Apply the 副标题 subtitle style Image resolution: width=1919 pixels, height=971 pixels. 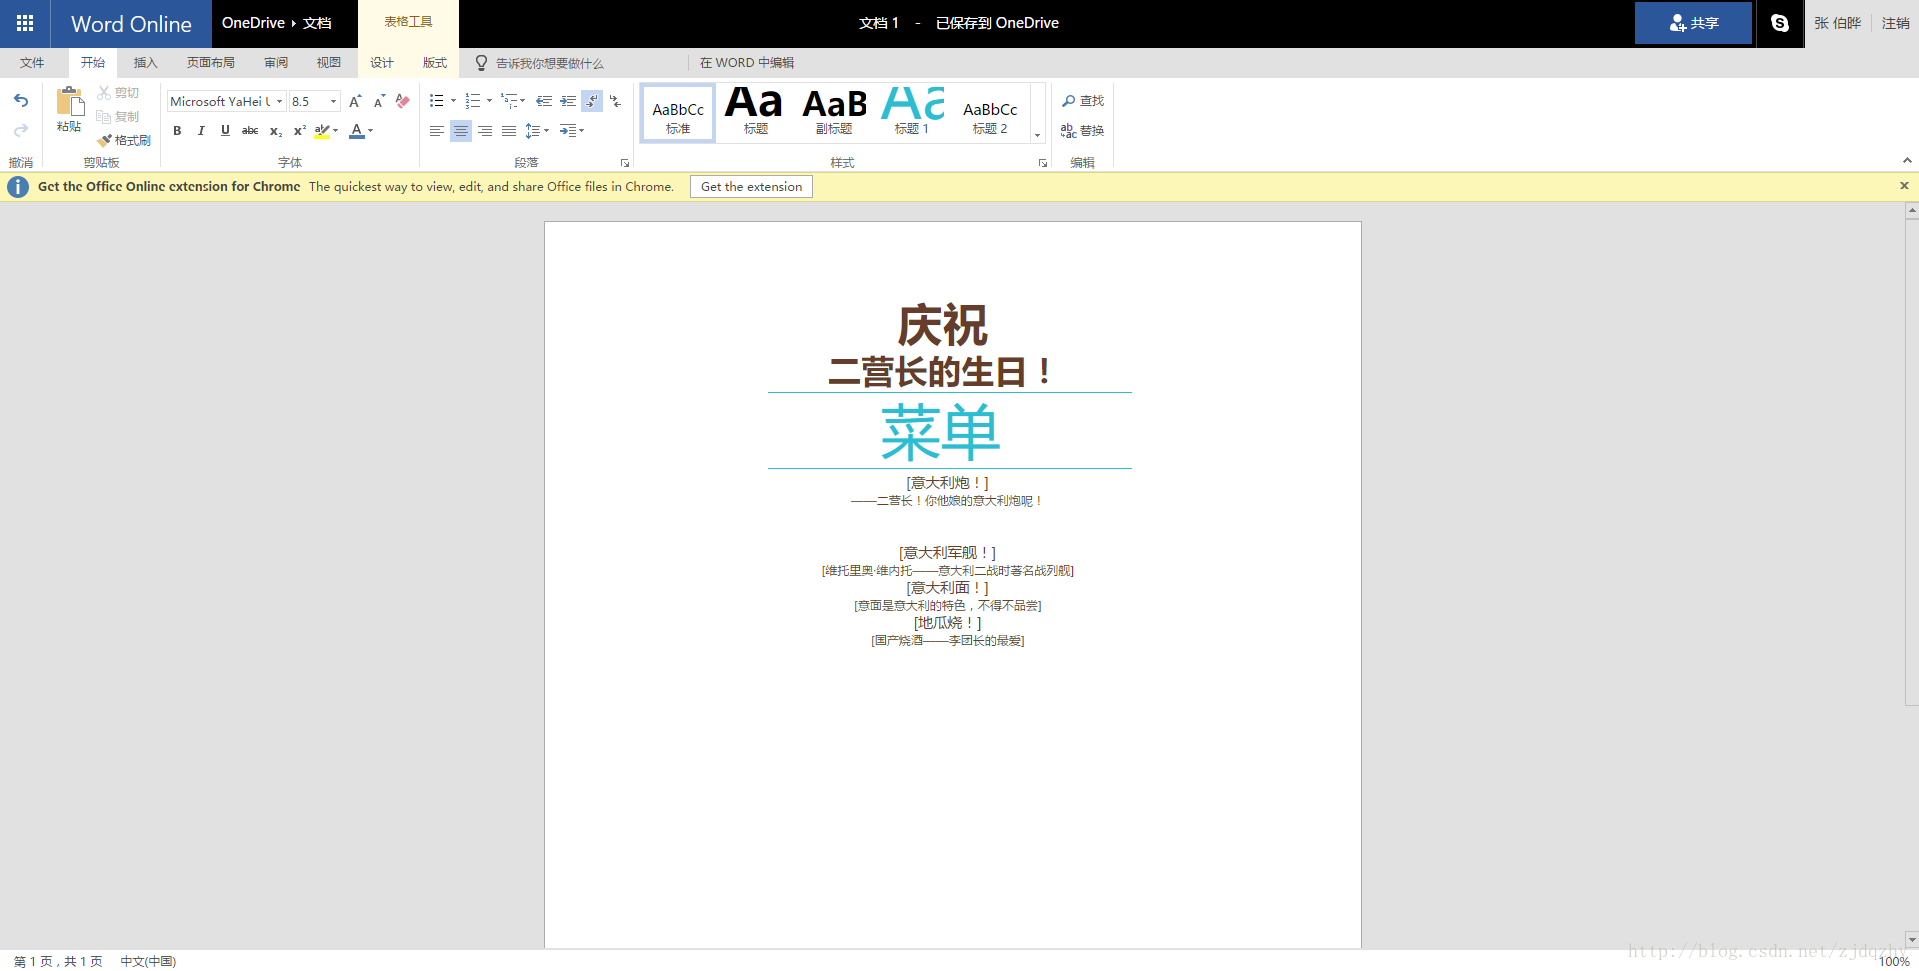[834, 112]
